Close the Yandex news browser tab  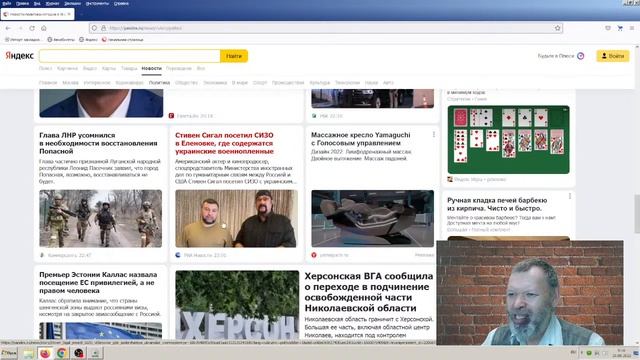(x=69, y=14)
